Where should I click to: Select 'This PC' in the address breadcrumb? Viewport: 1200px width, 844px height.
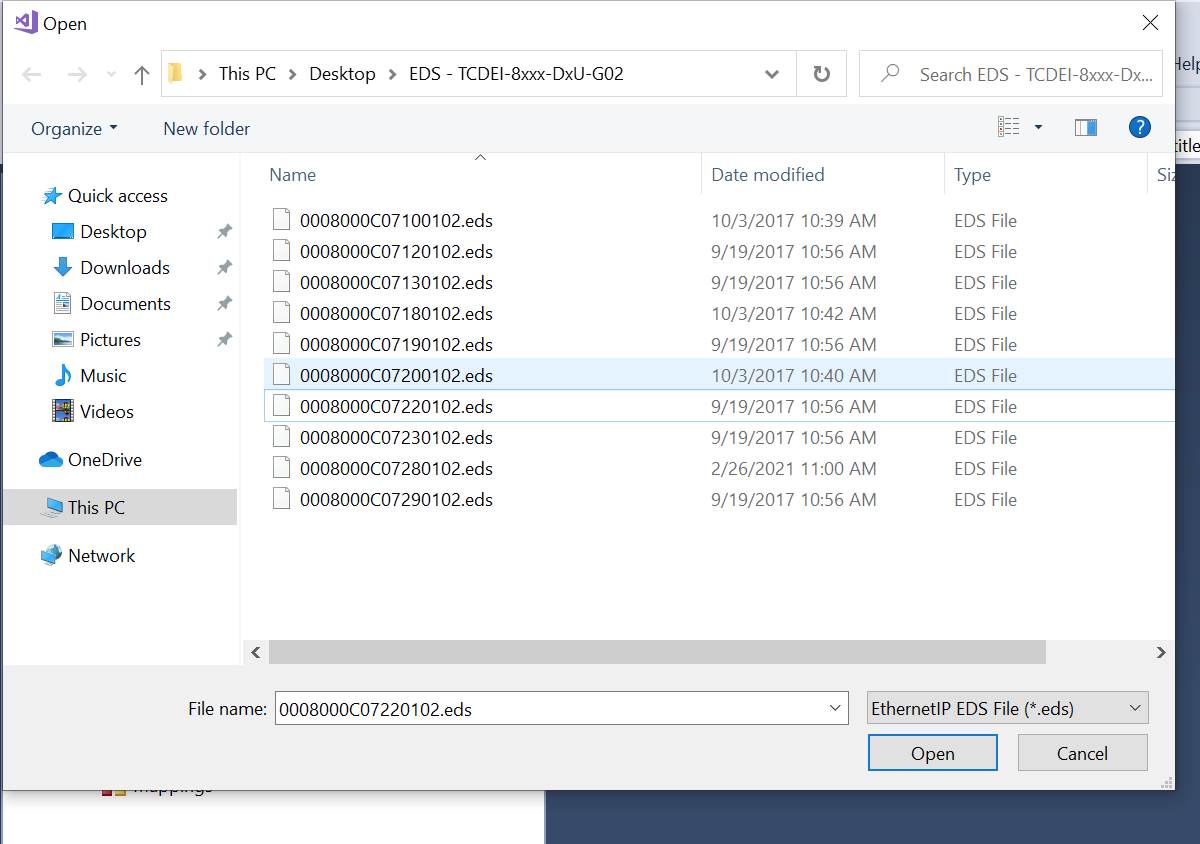pos(247,74)
